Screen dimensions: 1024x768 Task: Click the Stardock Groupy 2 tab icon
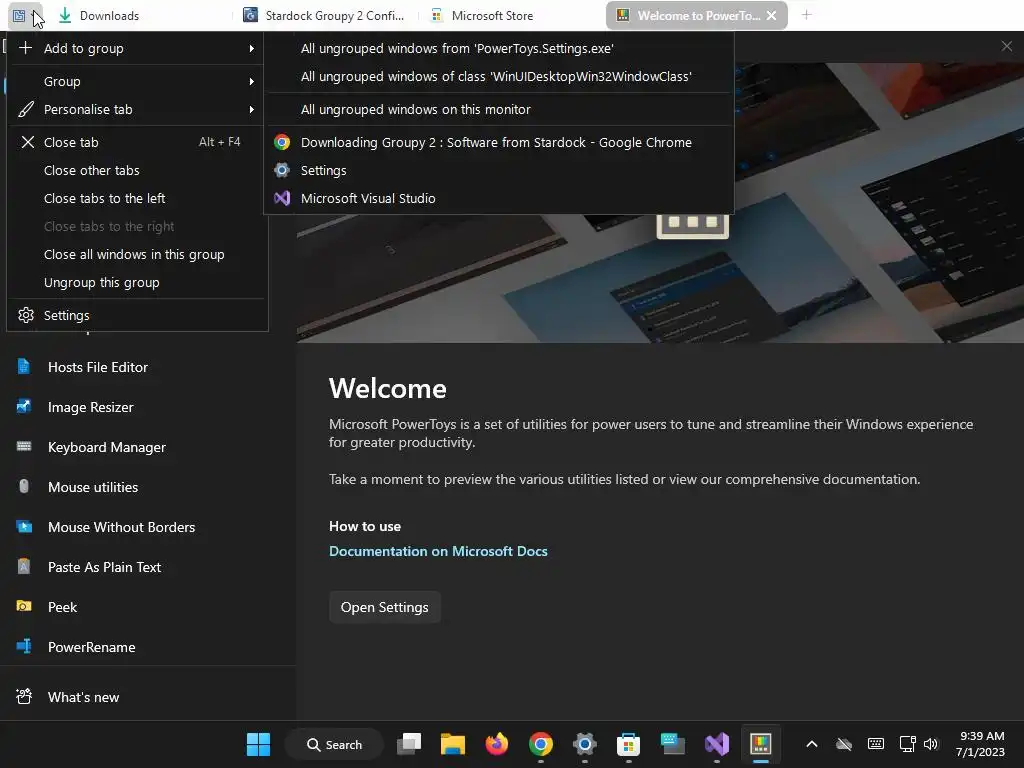pyautogui.click(x=250, y=15)
